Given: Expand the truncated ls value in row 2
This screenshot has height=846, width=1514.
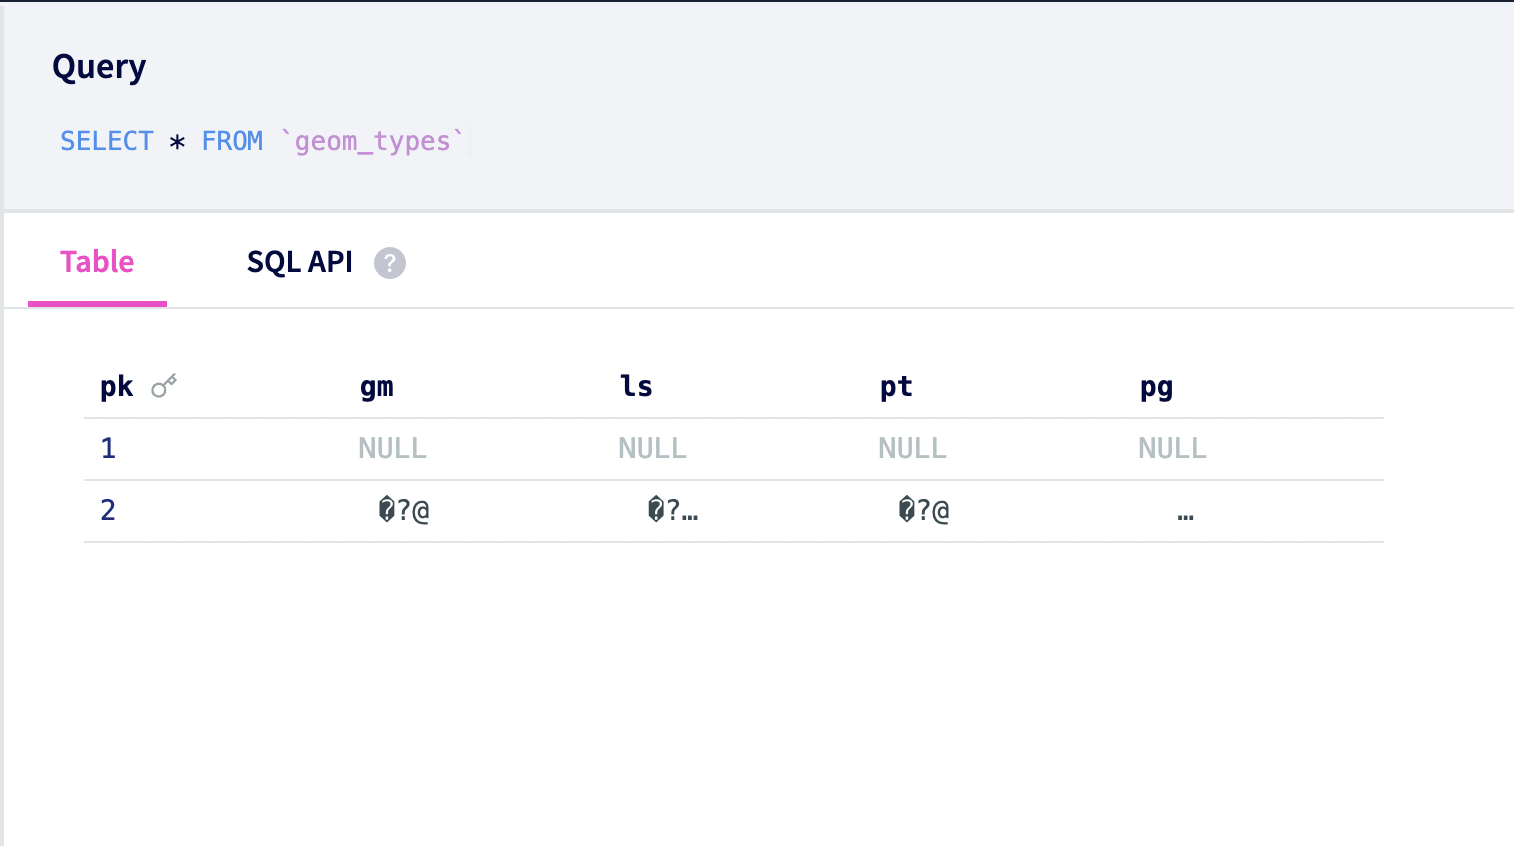Looking at the screenshot, I should (x=673, y=510).
